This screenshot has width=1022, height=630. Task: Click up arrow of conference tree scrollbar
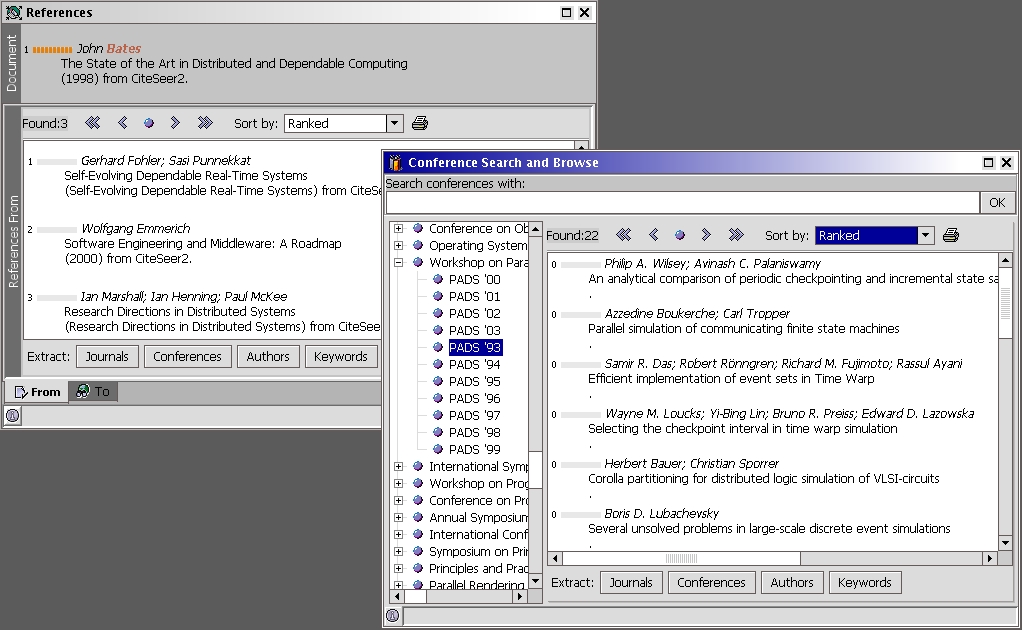coord(535,229)
